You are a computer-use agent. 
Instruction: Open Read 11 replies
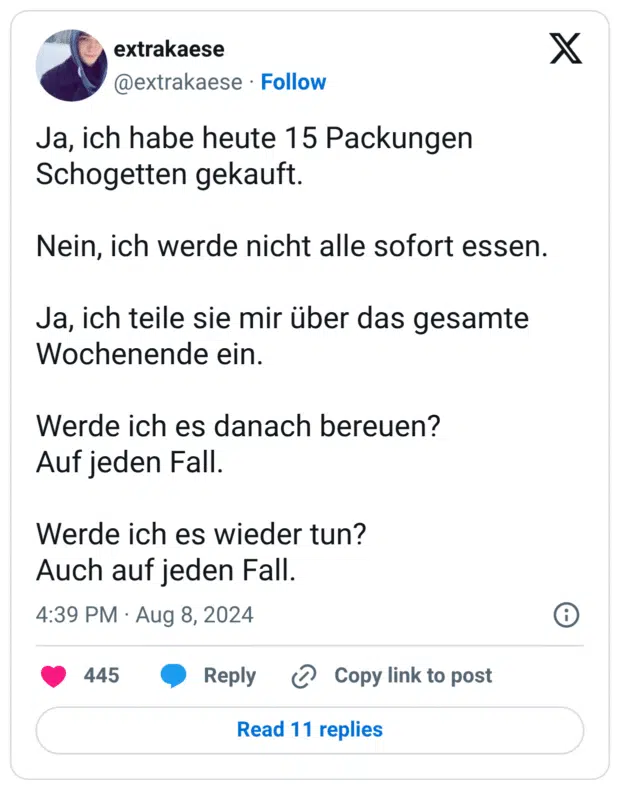click(x=310, y=730)
